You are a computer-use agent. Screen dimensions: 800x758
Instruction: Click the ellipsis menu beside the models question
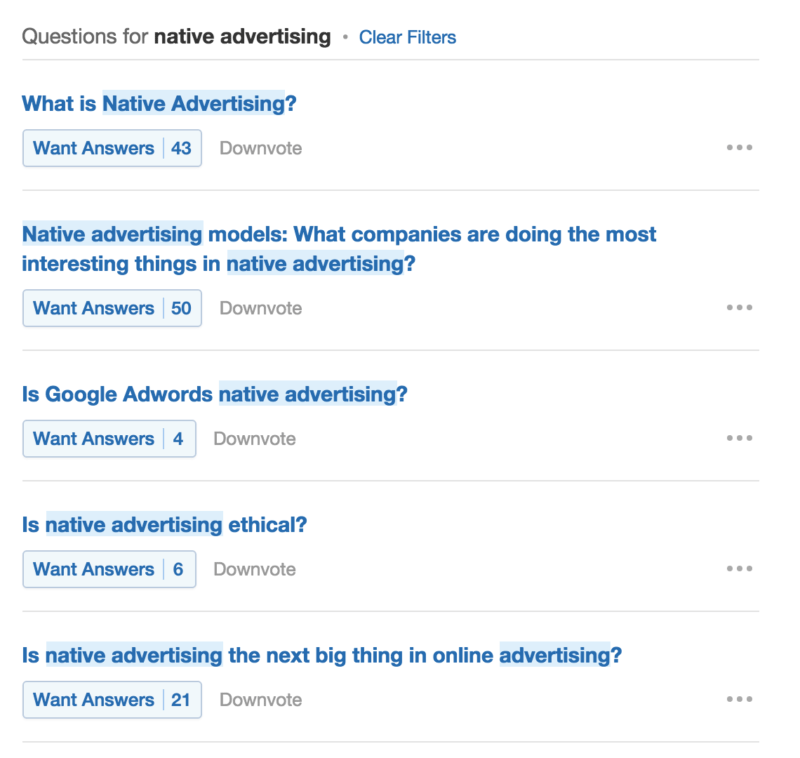(740, 307)
